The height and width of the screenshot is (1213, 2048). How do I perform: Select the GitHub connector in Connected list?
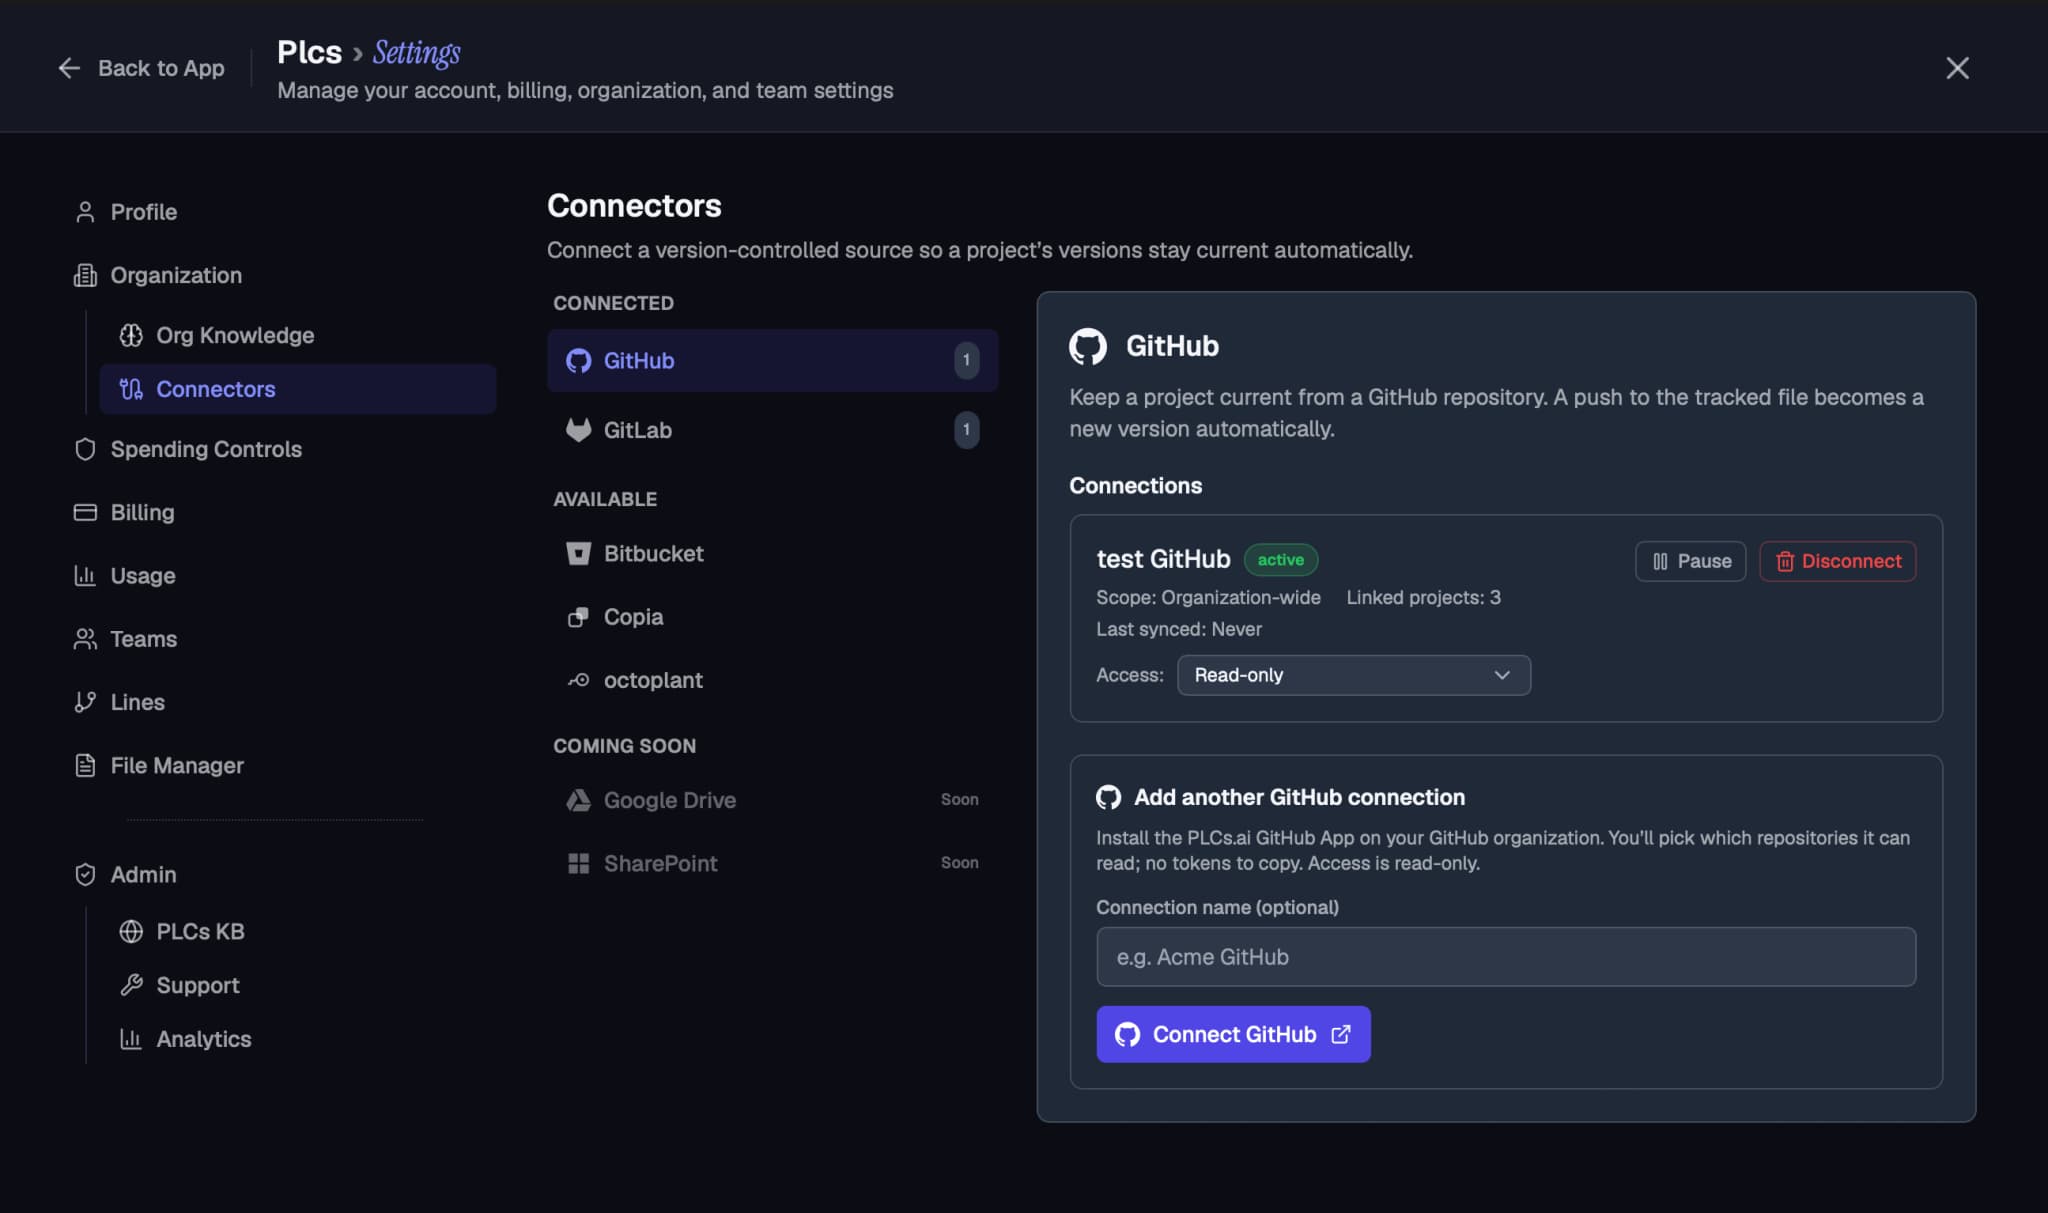pyautogui.click(x=772, y=360)
